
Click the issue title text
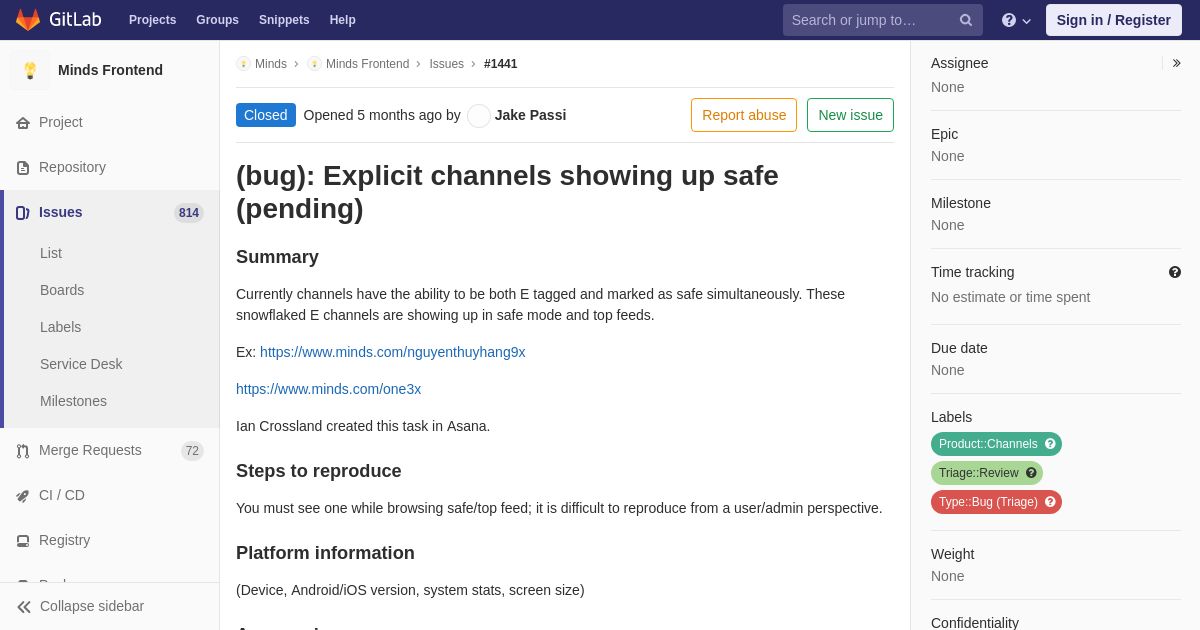(x=507, y=192)
